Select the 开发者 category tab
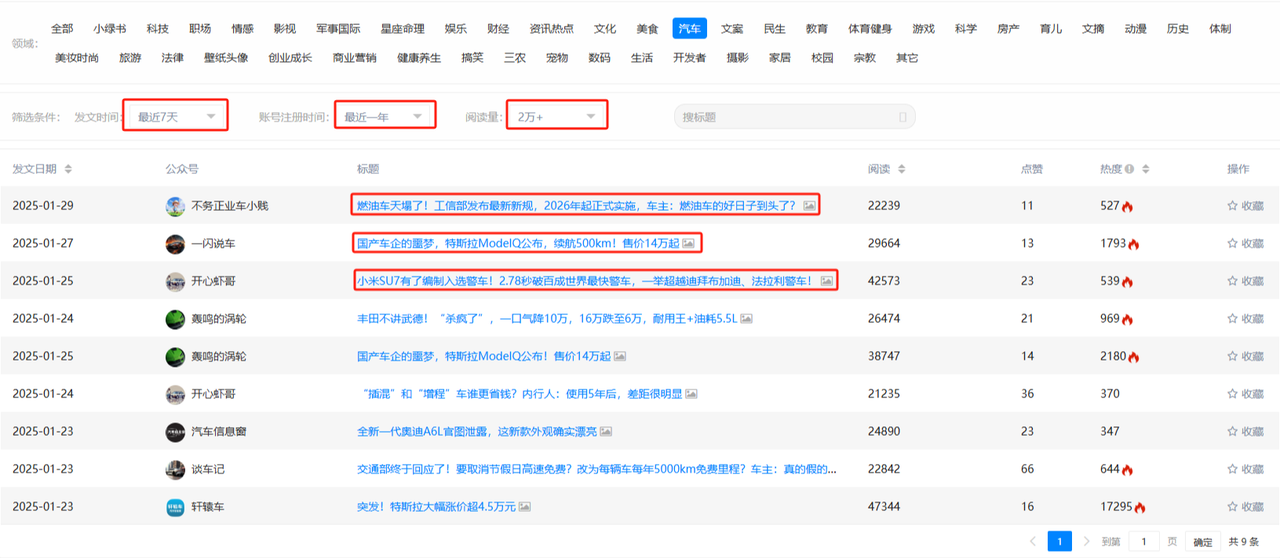Viewport: 1280px width, 558px height. [x=690, y=58]
